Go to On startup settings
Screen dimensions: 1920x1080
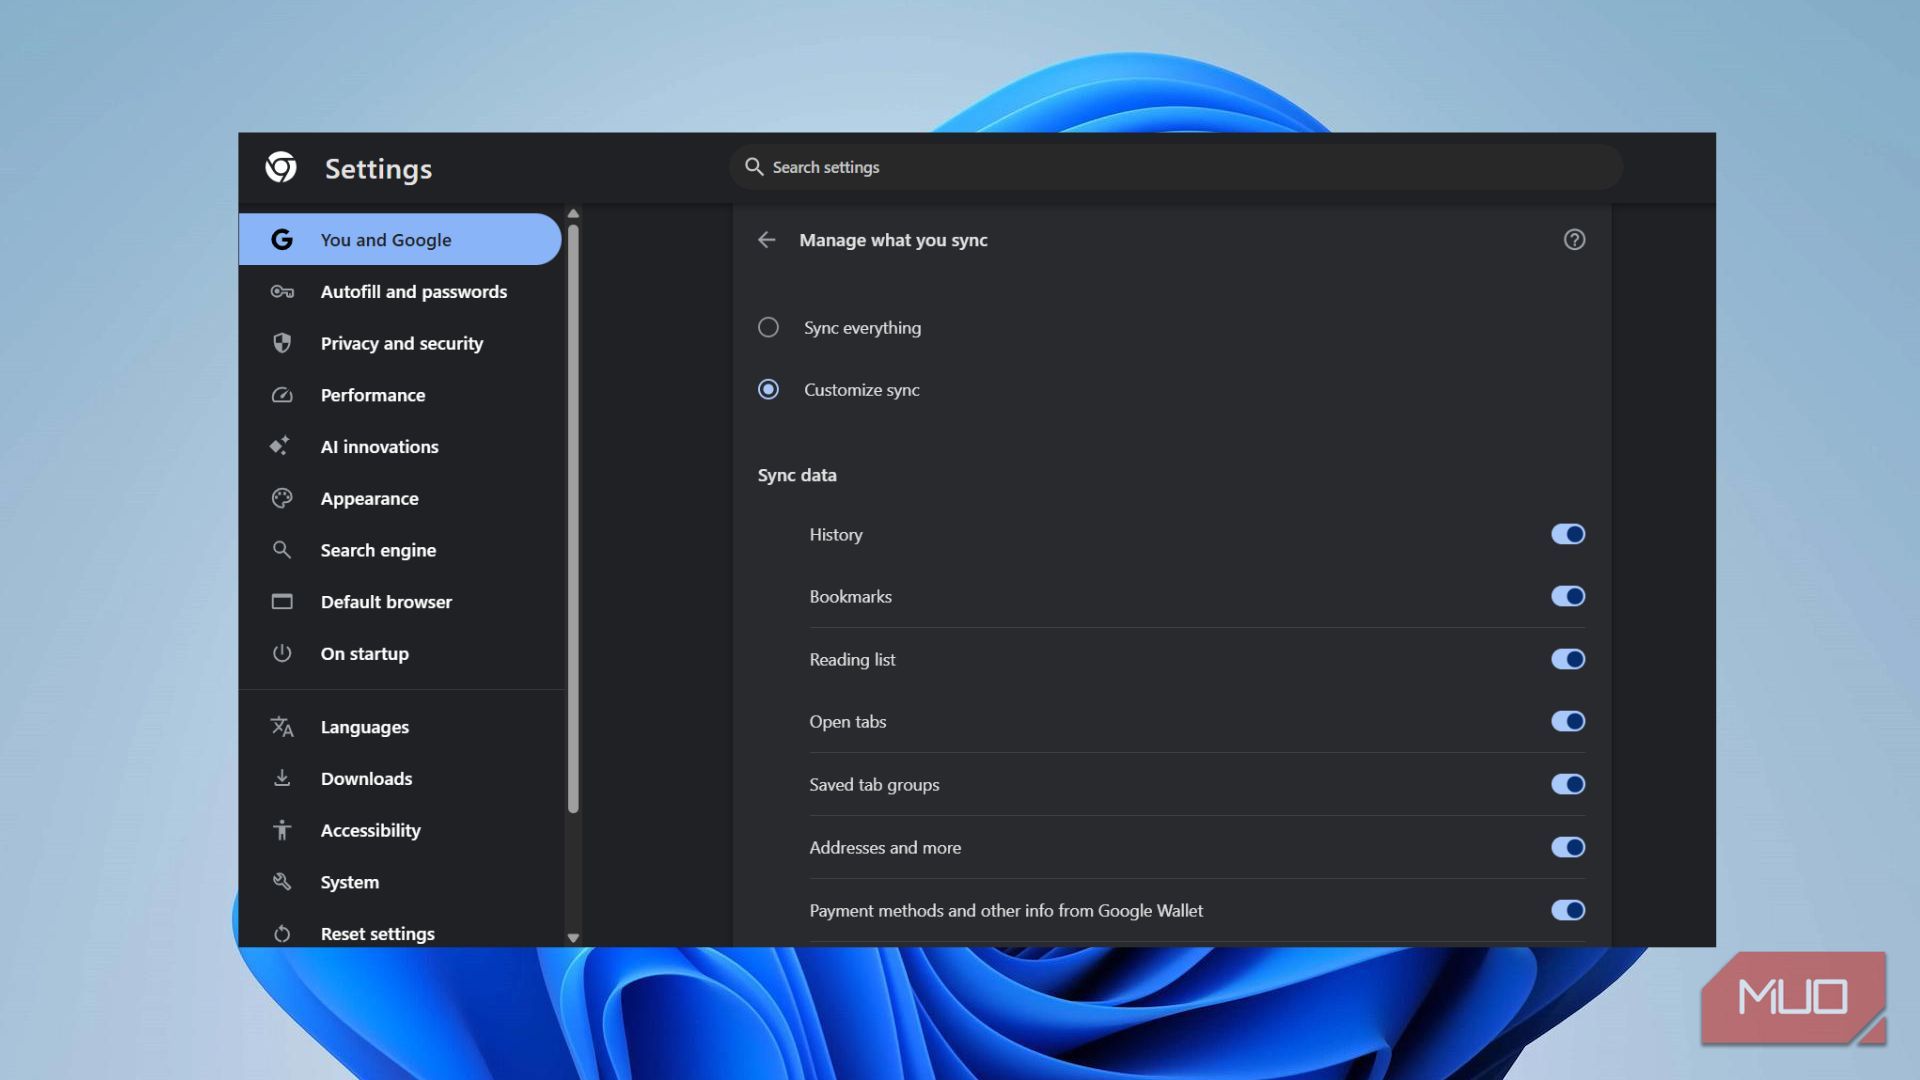pyautogui.click(x=400, y=653)
